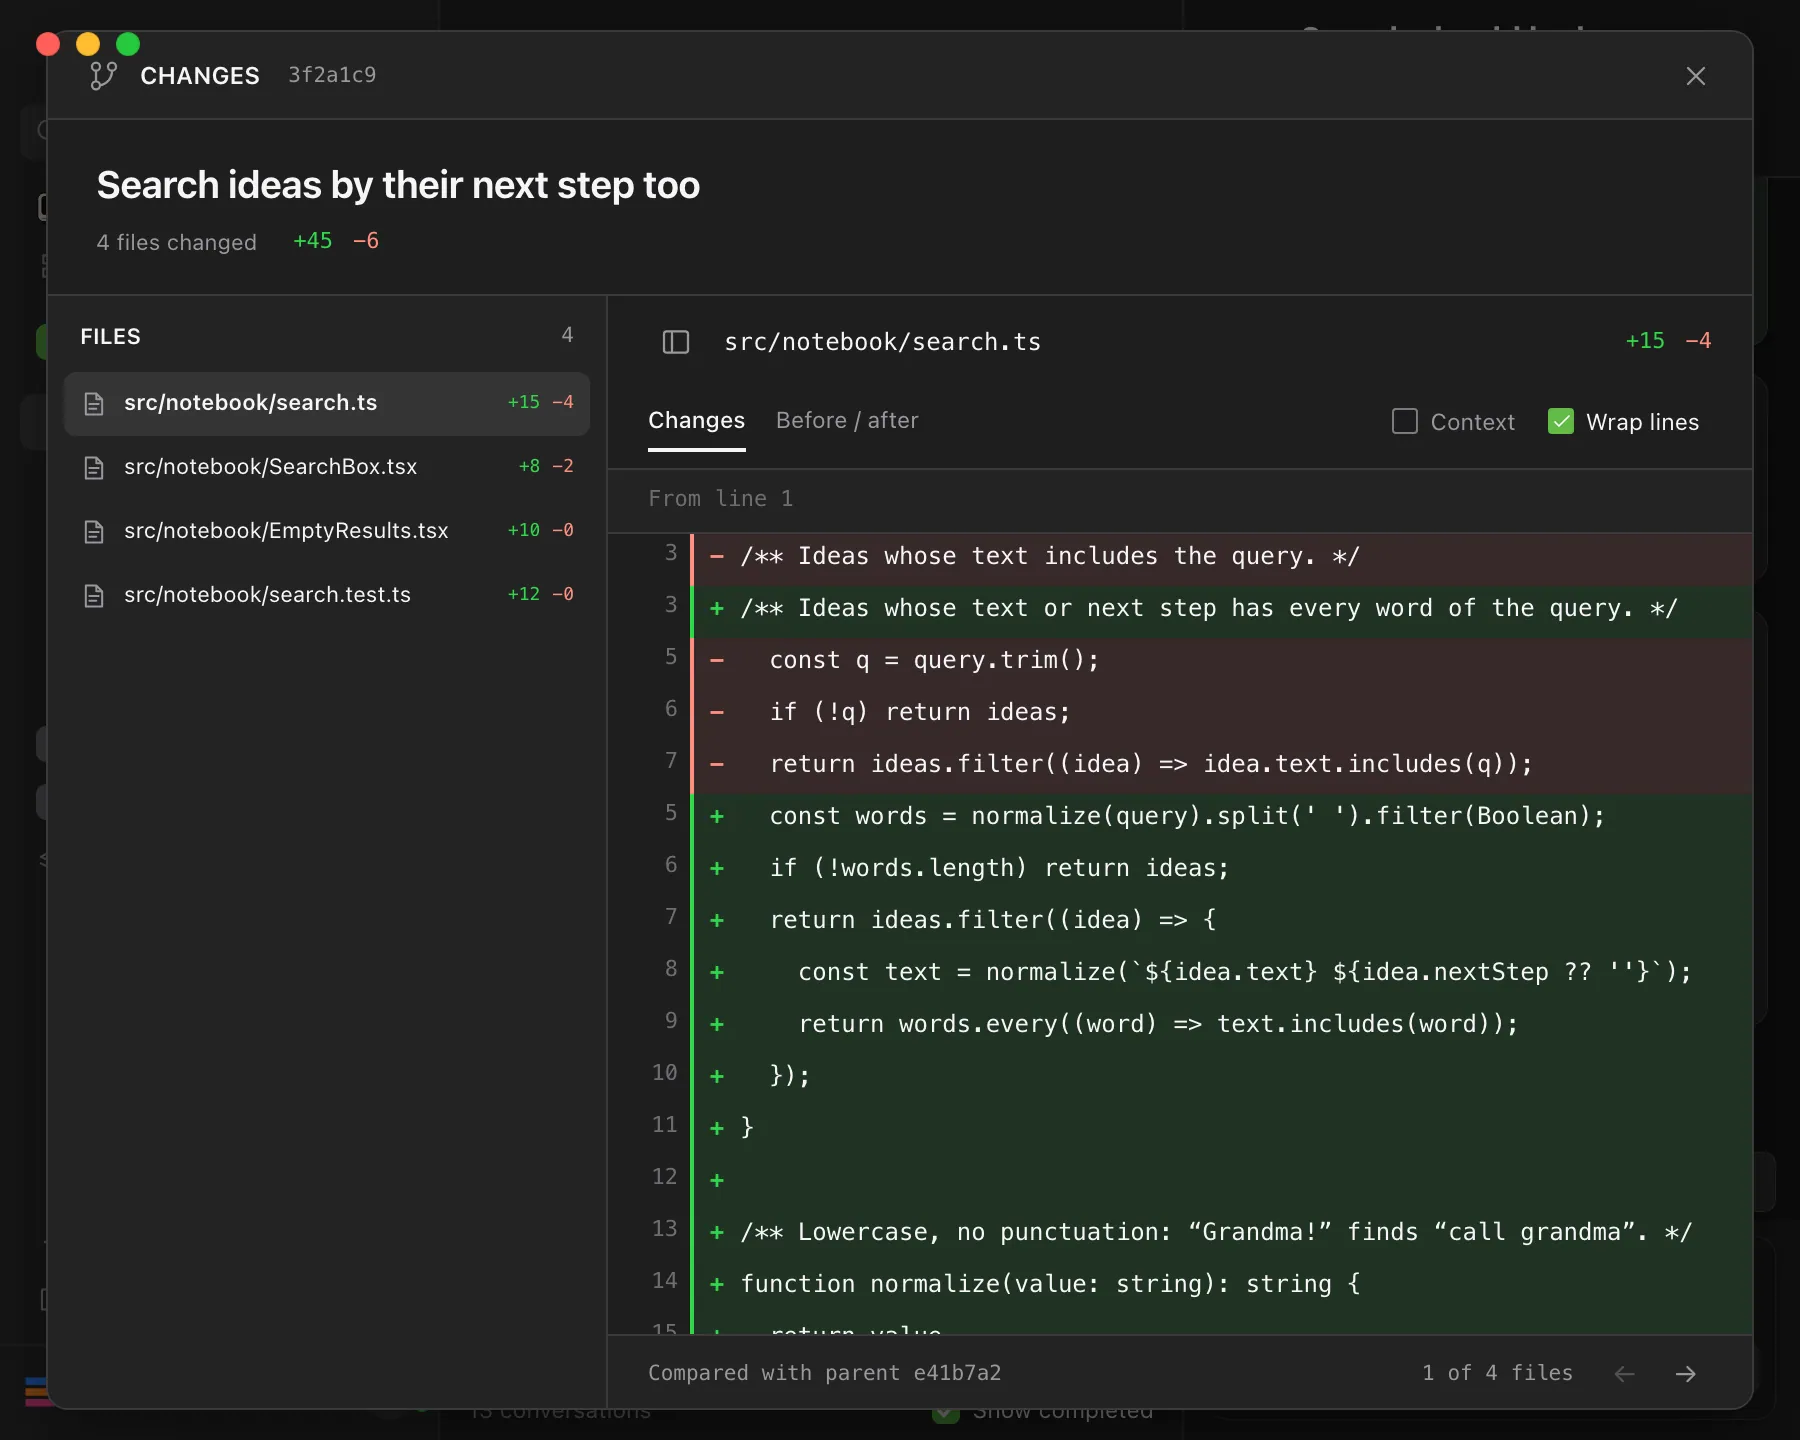Click the macOS yellow minimize button
The image size is (1800, 1440).
[x=88, y=44]
